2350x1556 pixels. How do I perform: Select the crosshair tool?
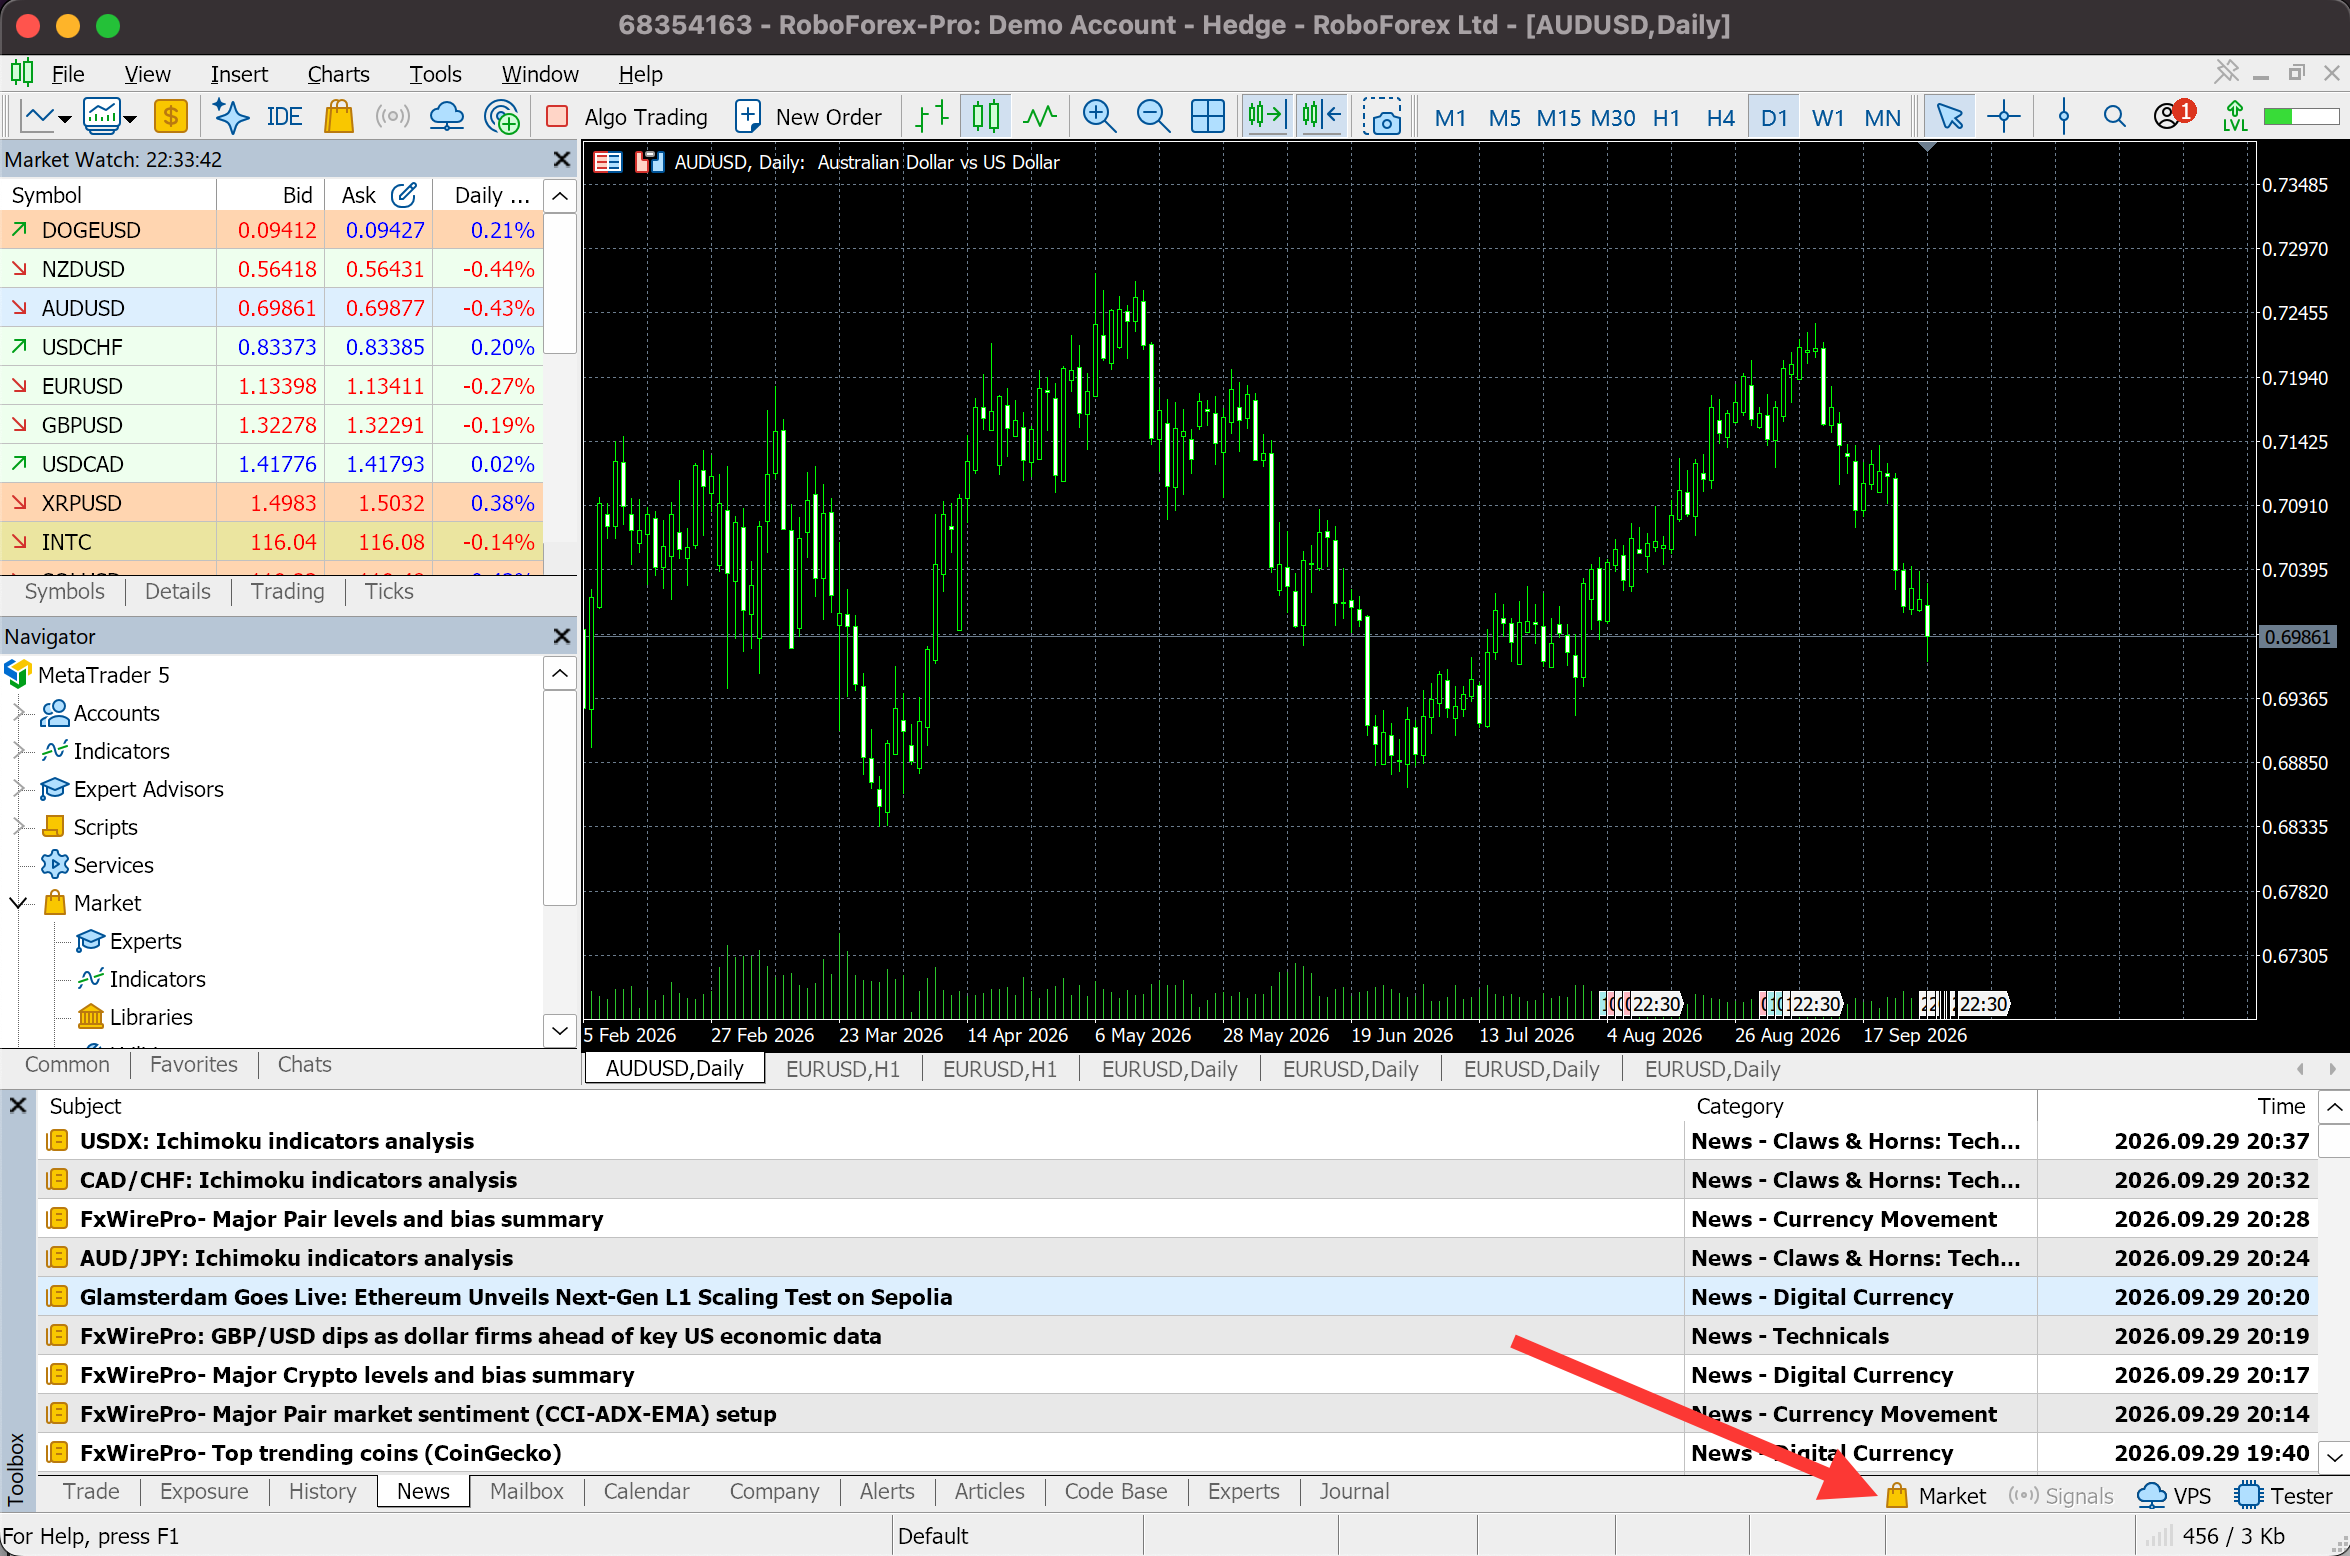click(x=2004, y=117)
